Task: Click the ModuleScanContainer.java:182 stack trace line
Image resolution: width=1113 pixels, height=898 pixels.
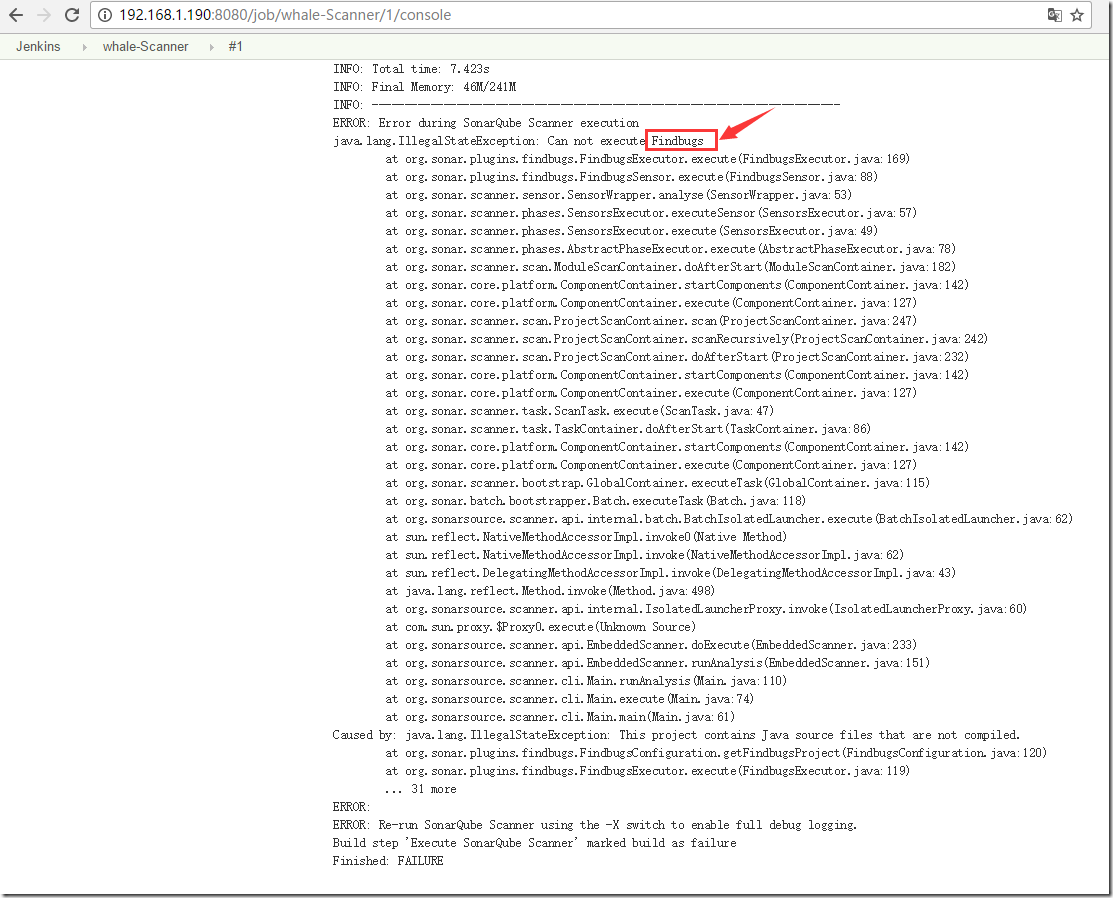Action: coord(671,267)
